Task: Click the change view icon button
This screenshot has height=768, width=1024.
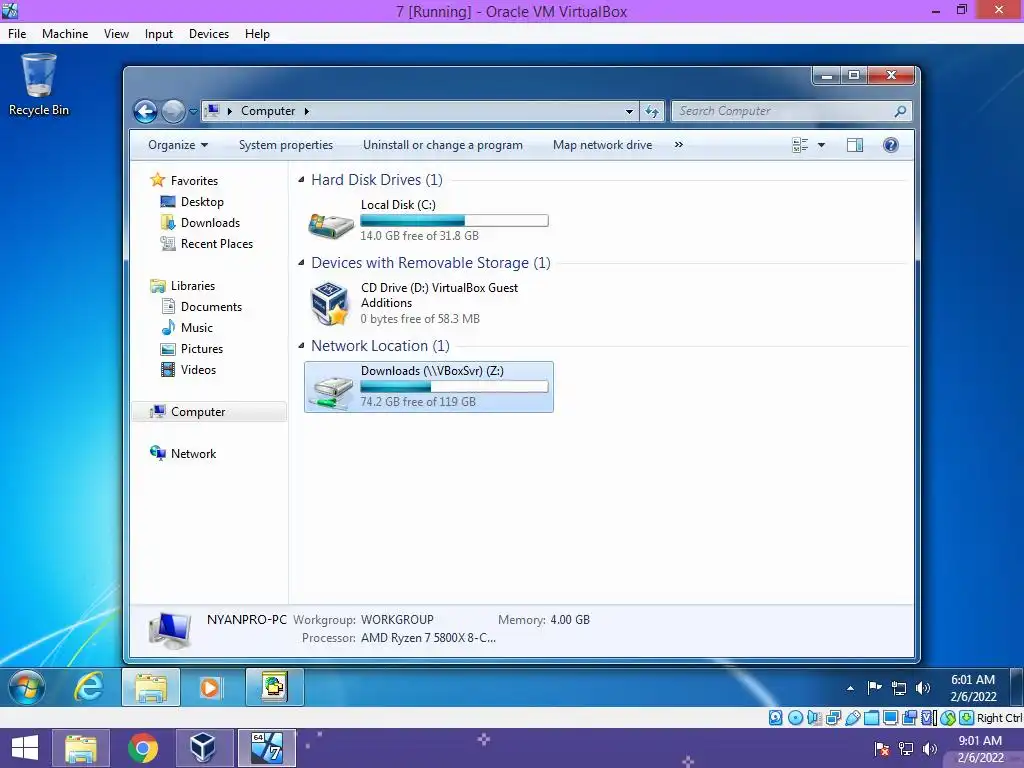Action: coord(800,145)
